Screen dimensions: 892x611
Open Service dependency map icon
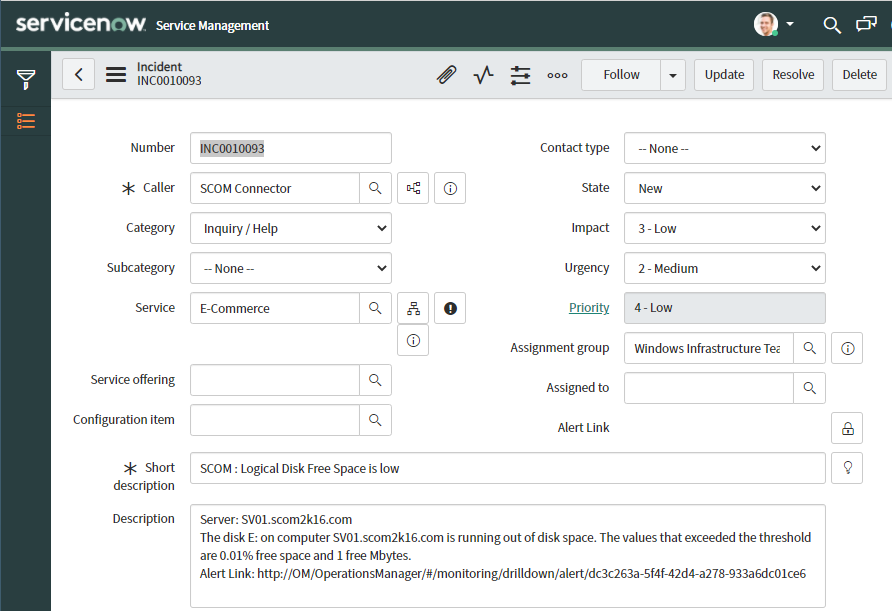[x=413, y=308]
